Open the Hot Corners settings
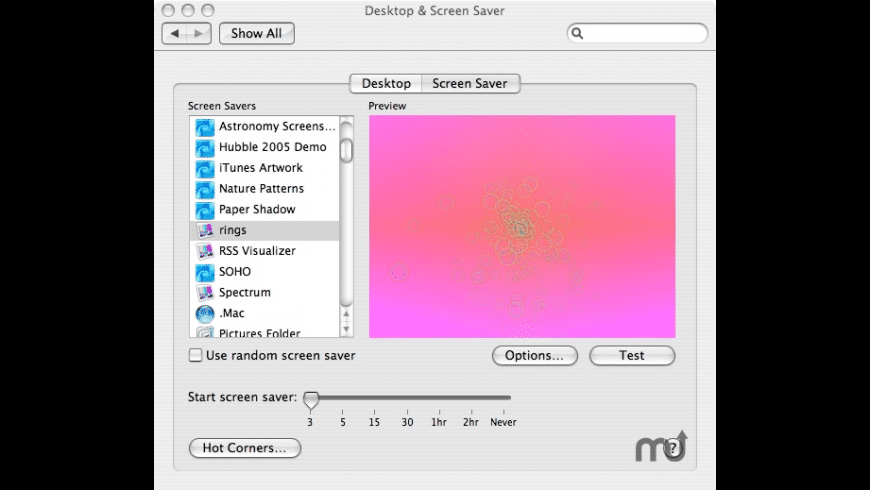The height and width of the screenshot is (490, 870). tap(245, 448)
